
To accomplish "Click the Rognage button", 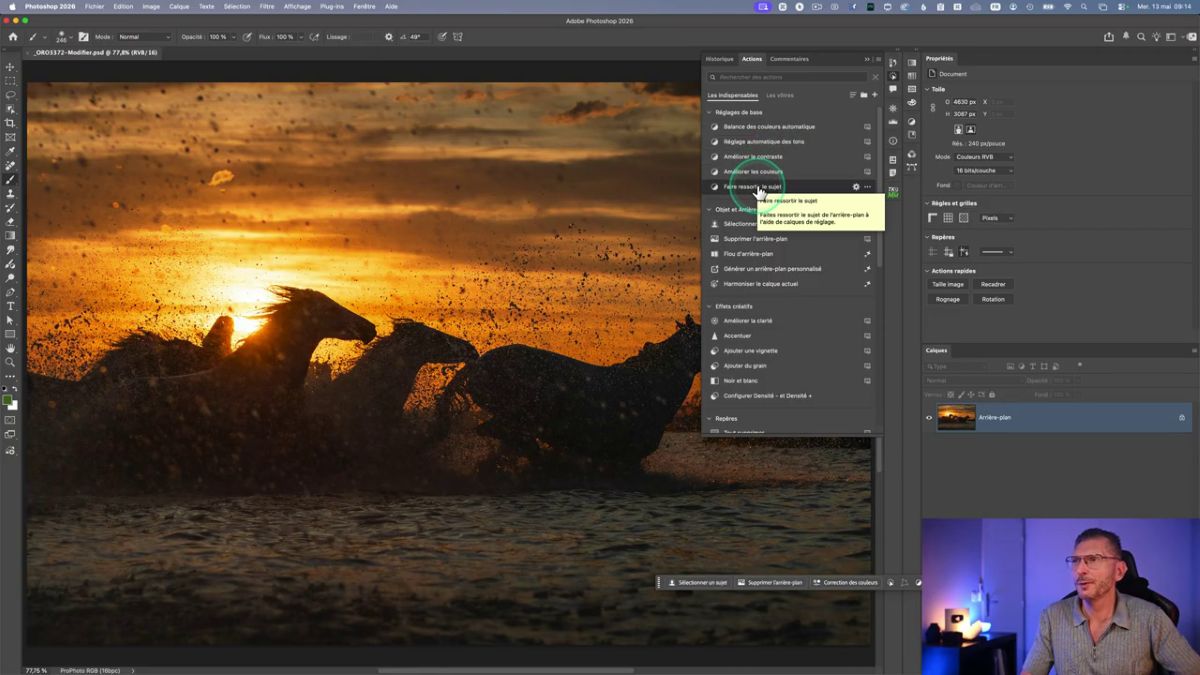I will (948, 299).
